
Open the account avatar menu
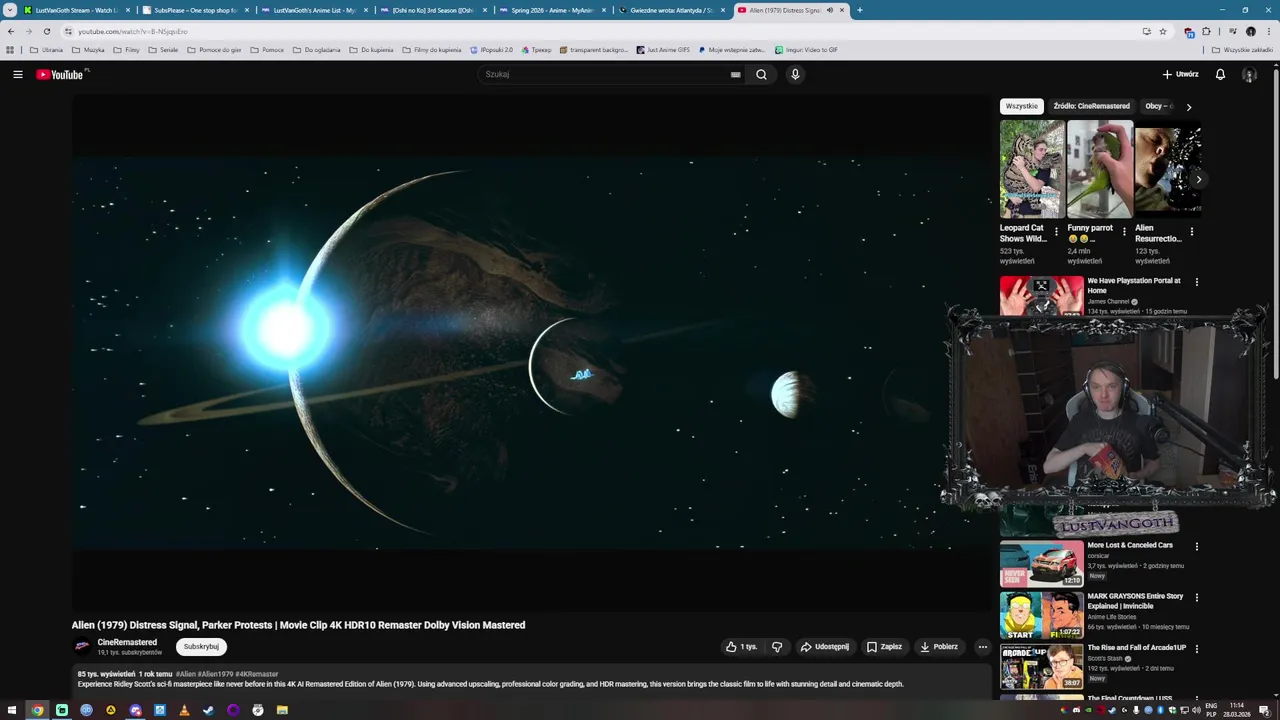(1249, 74)
